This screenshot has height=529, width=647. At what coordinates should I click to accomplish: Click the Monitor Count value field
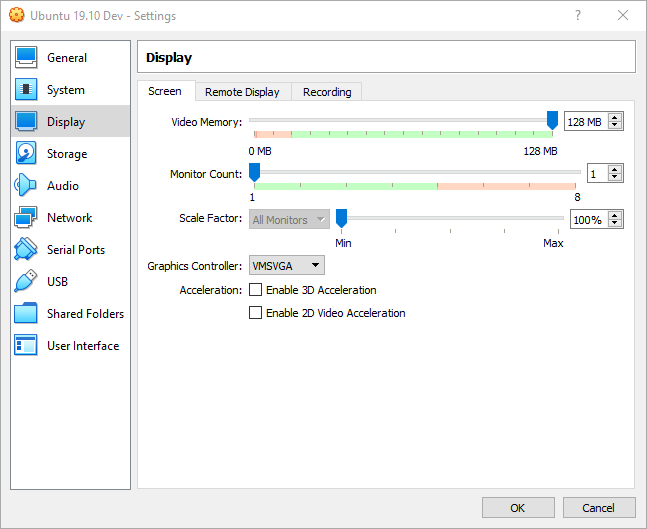click(597, 173)
